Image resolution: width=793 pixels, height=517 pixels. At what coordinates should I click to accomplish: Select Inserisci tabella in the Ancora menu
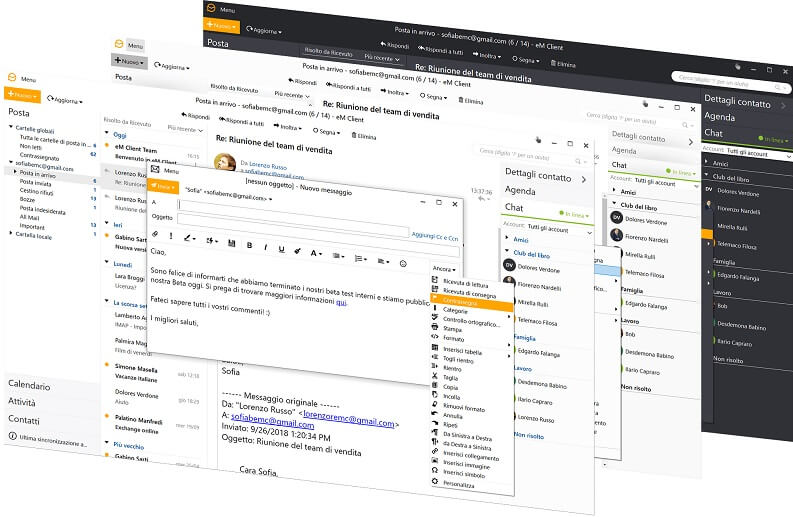(462, 351)
